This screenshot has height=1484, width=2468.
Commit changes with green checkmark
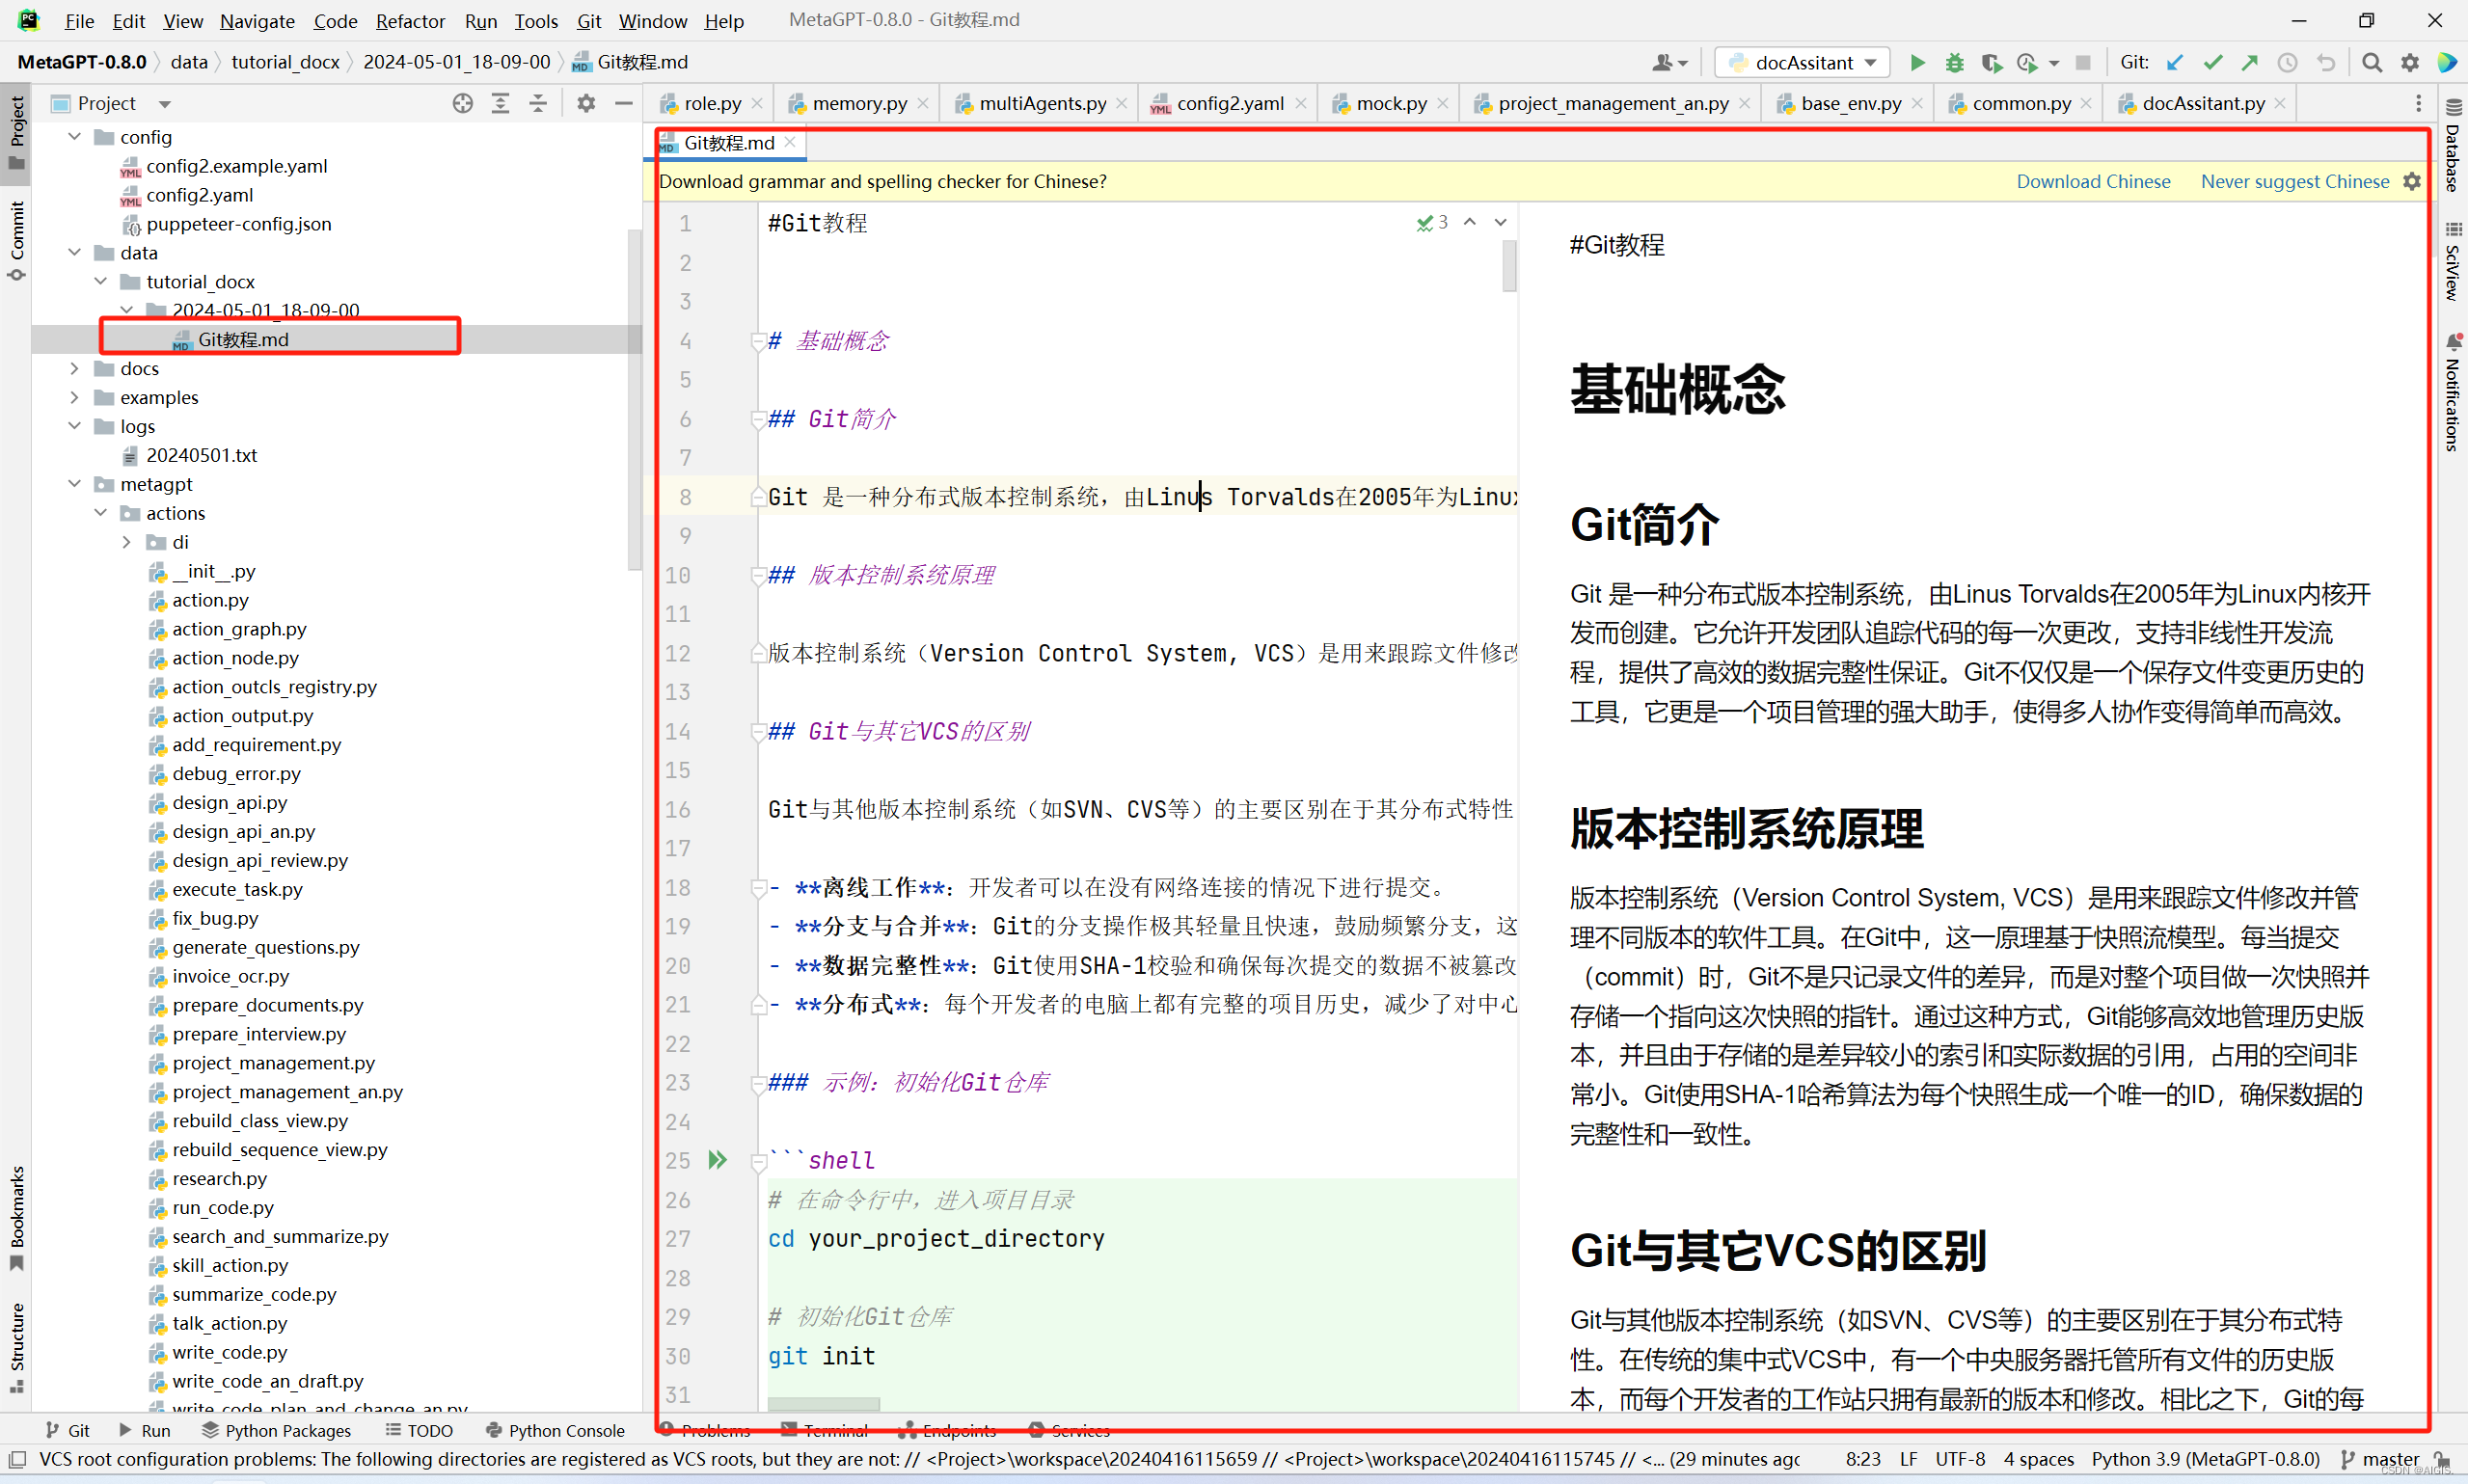[2212, 62]
